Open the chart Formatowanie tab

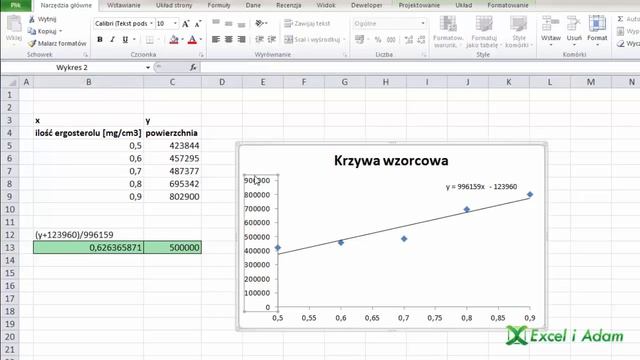(x=508, y=5)
